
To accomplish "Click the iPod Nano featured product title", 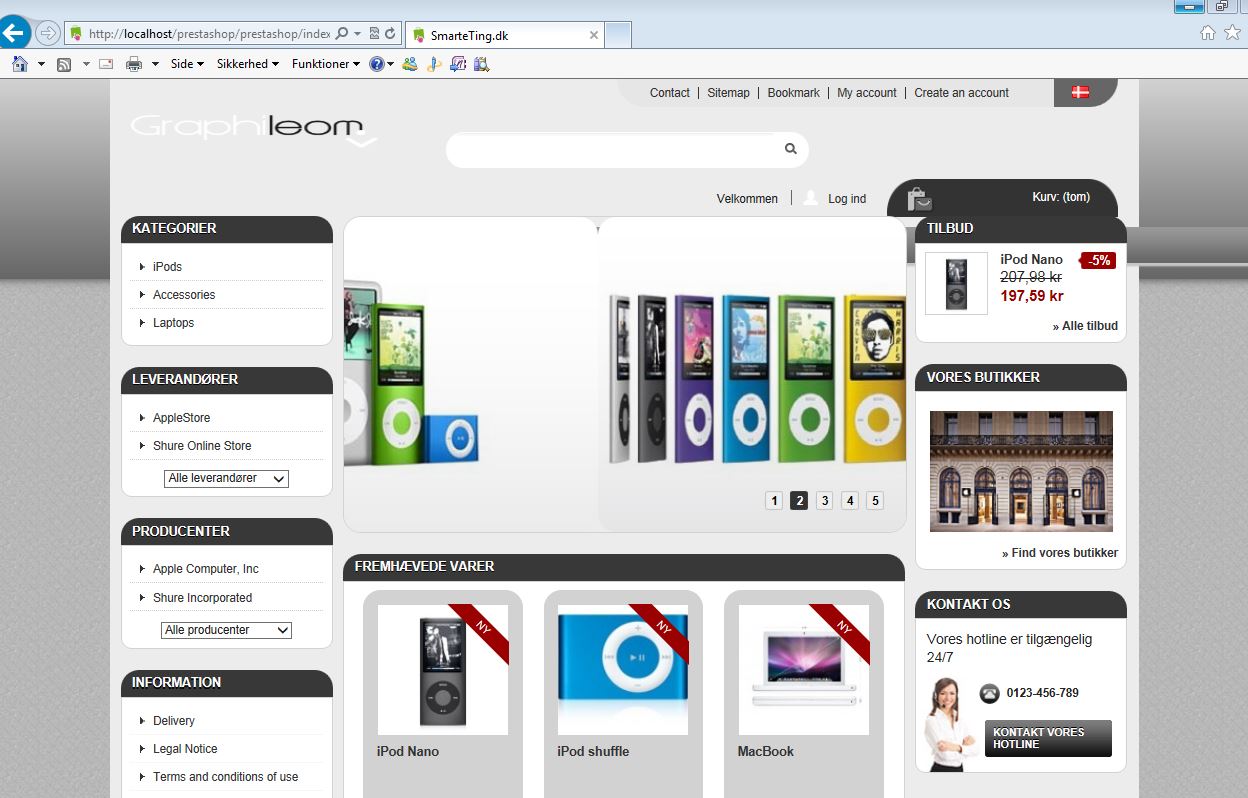I will 408,752.
